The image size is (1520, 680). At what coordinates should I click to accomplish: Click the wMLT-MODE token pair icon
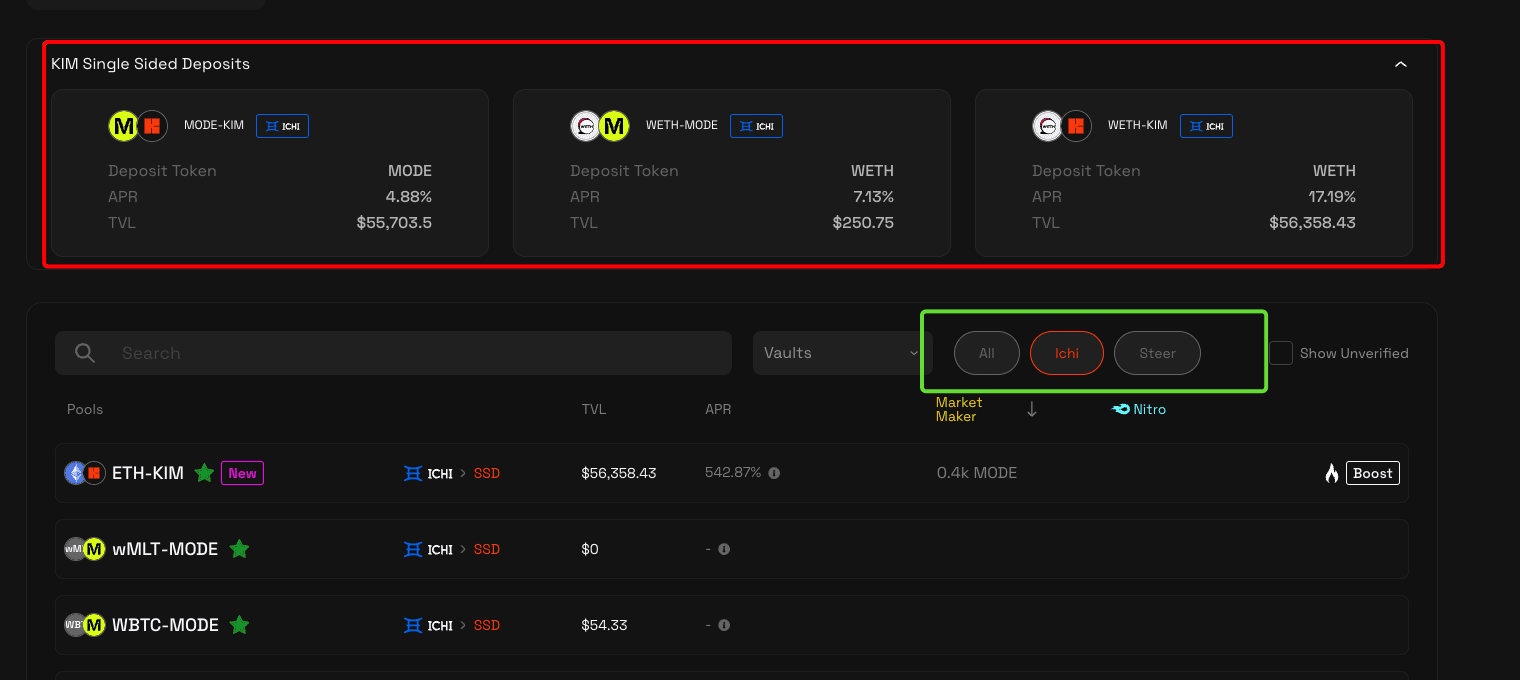[85, 549]
